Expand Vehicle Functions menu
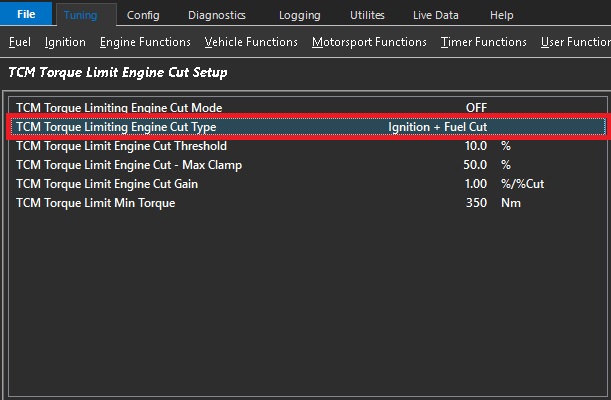 (251, 42)
